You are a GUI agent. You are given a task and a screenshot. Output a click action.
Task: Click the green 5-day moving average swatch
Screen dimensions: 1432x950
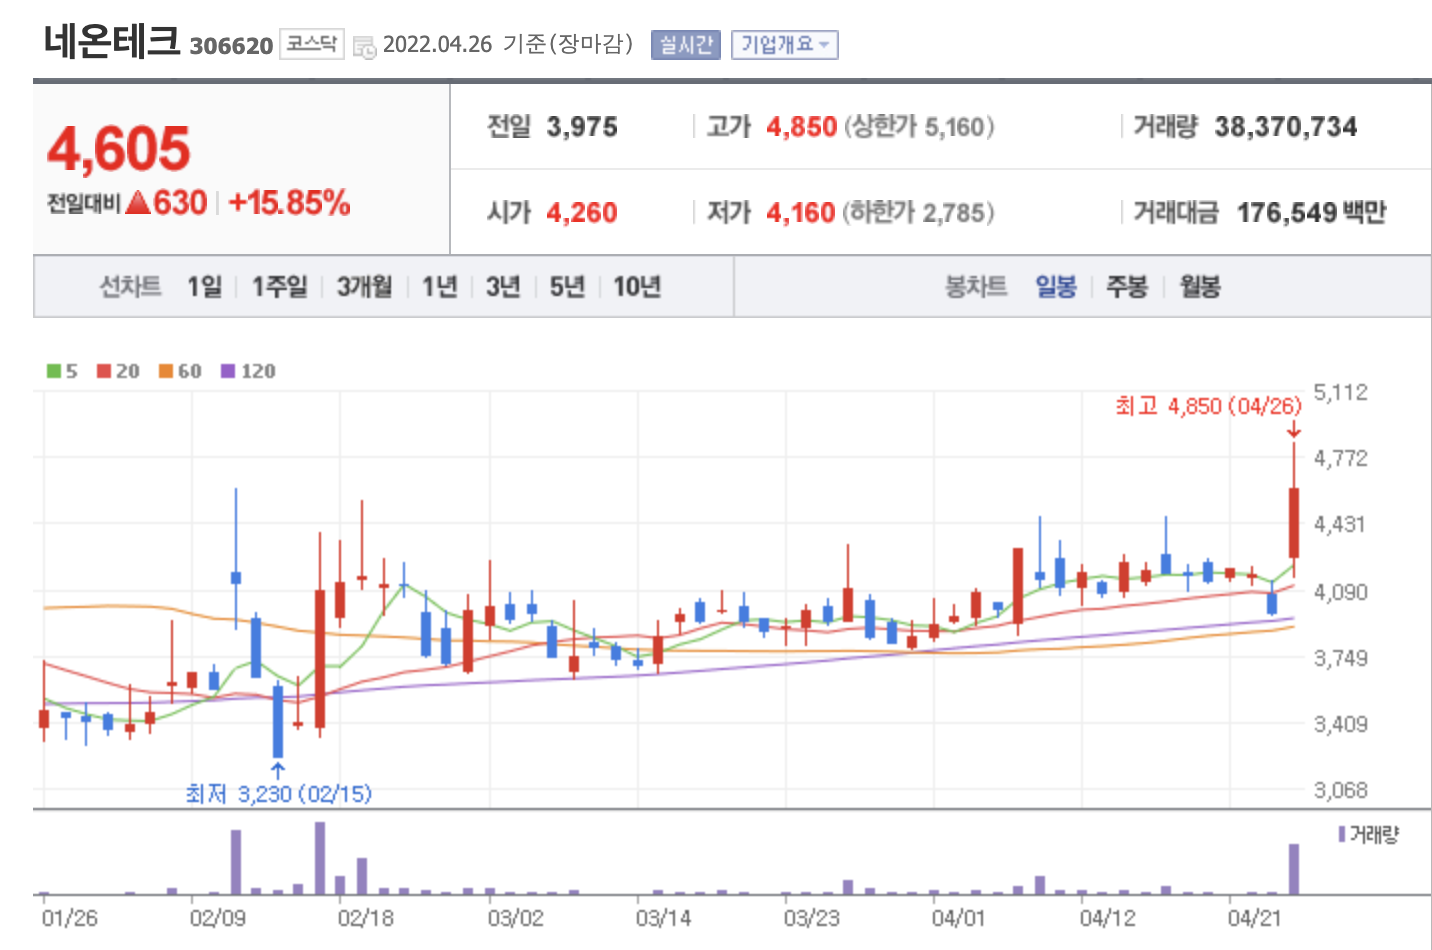point(54,371)
